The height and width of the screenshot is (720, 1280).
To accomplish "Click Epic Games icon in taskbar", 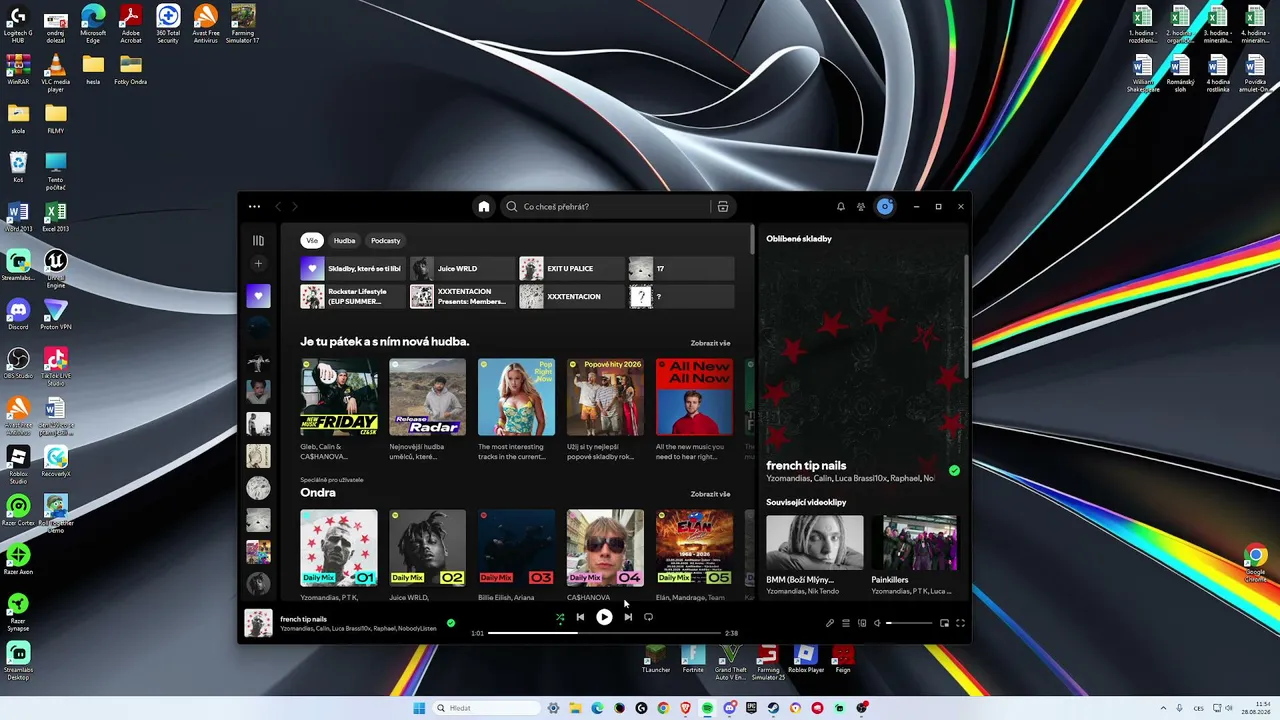I will pos(751,708).
